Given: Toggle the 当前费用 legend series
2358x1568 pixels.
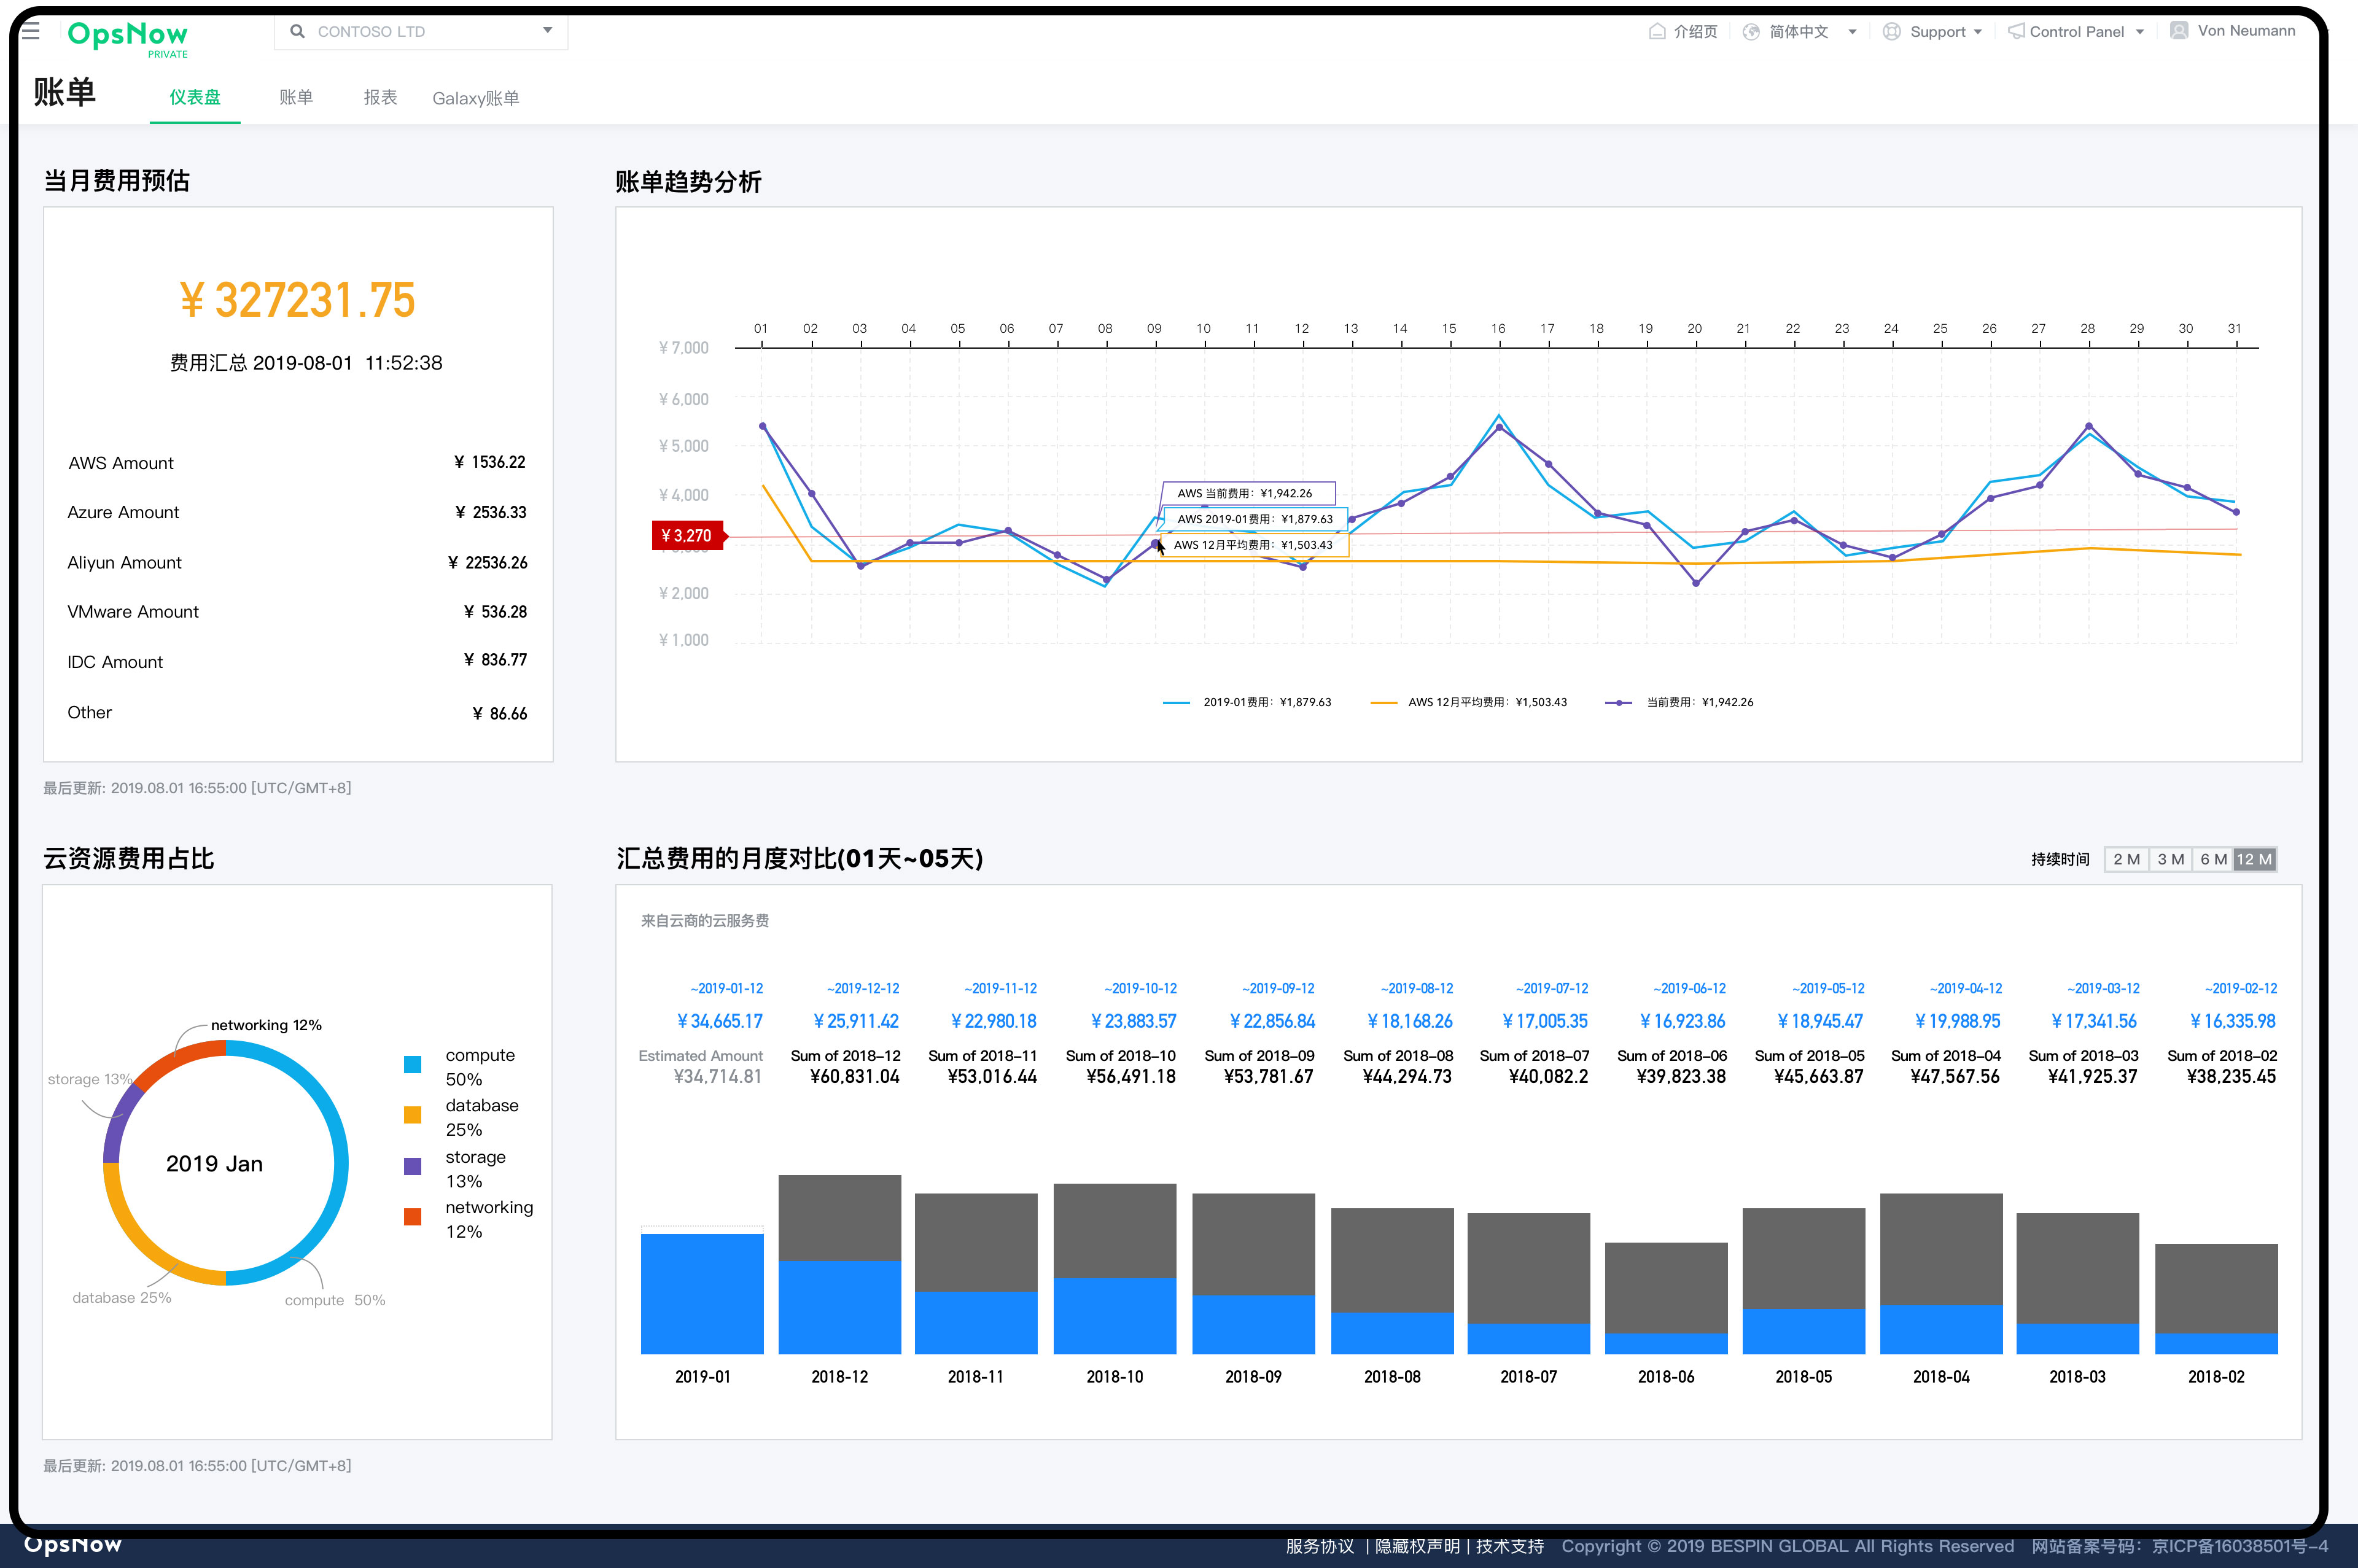Looking at the screenshot, I should pyautogui.click(x=1680, y=702).
